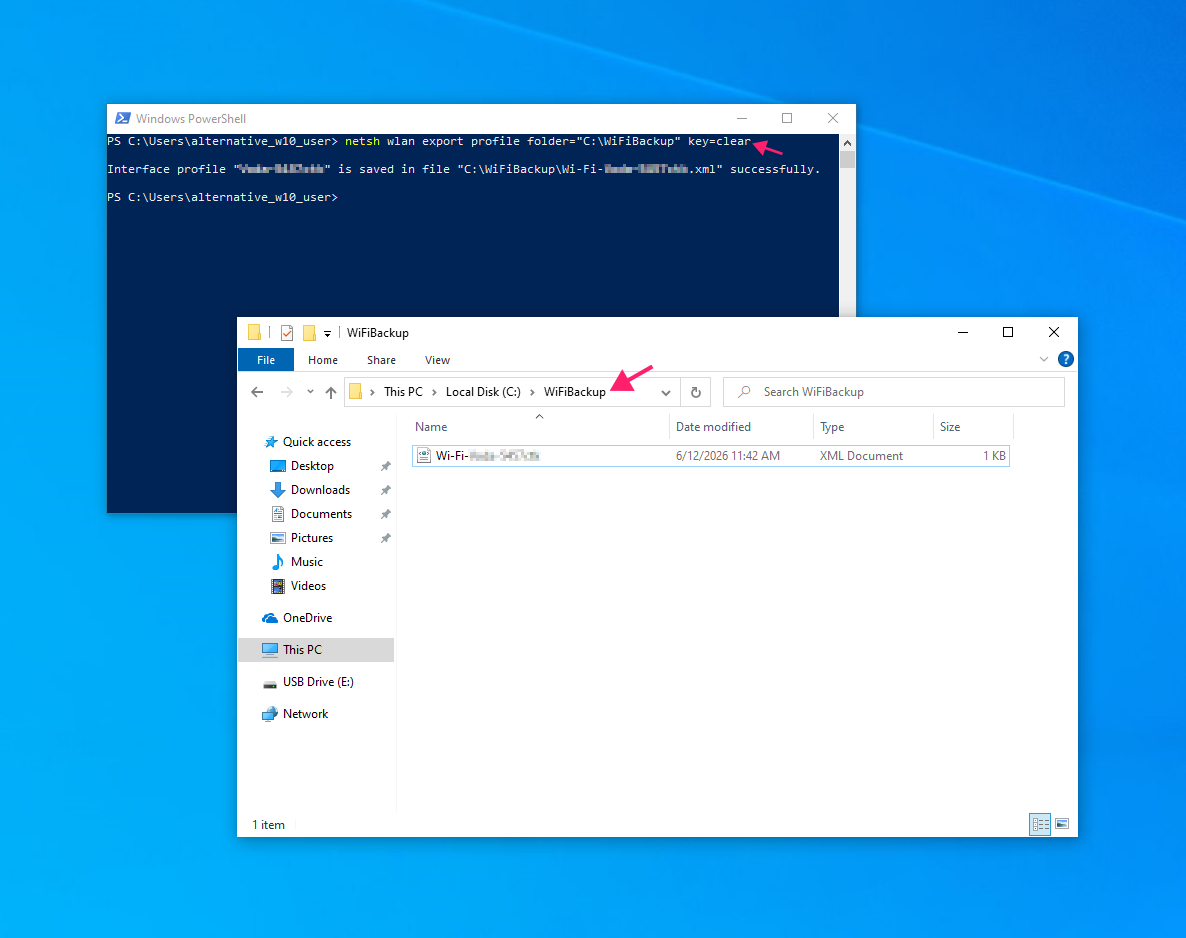Click the file's date 6/12/2026 11:42 AM
Image resolution: width=1186 pixels, height=938 pixels.
coord(728,455)
